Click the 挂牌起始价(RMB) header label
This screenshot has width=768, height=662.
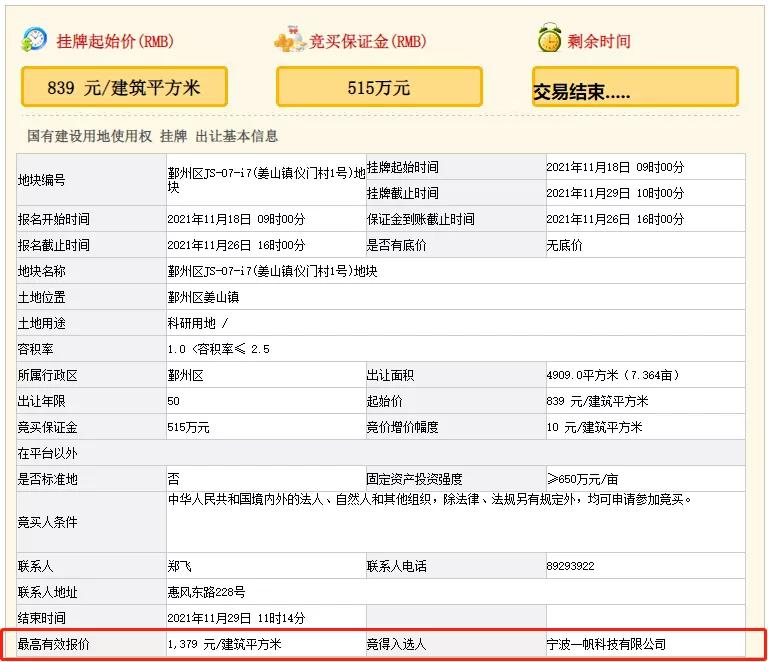tap(111, 42)
